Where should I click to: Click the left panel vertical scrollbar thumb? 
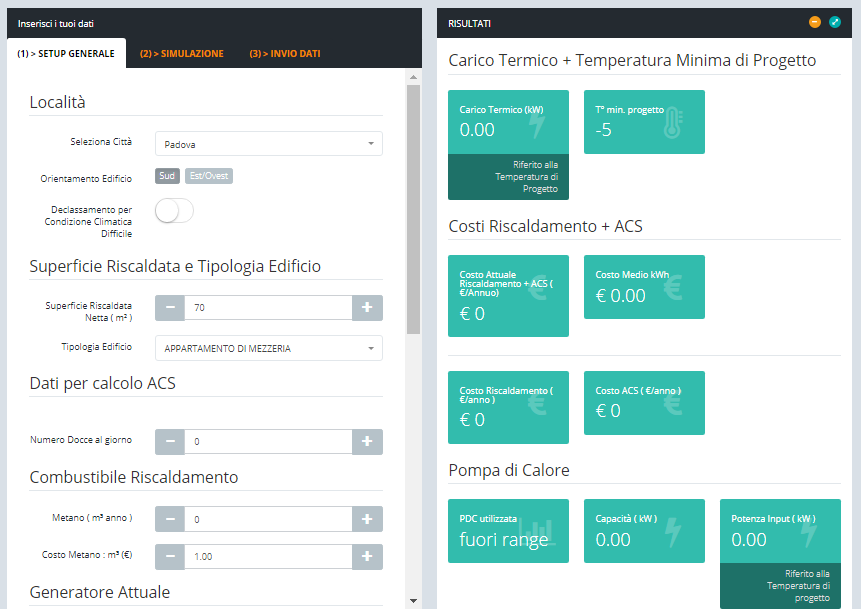click(x=414, y=210)
